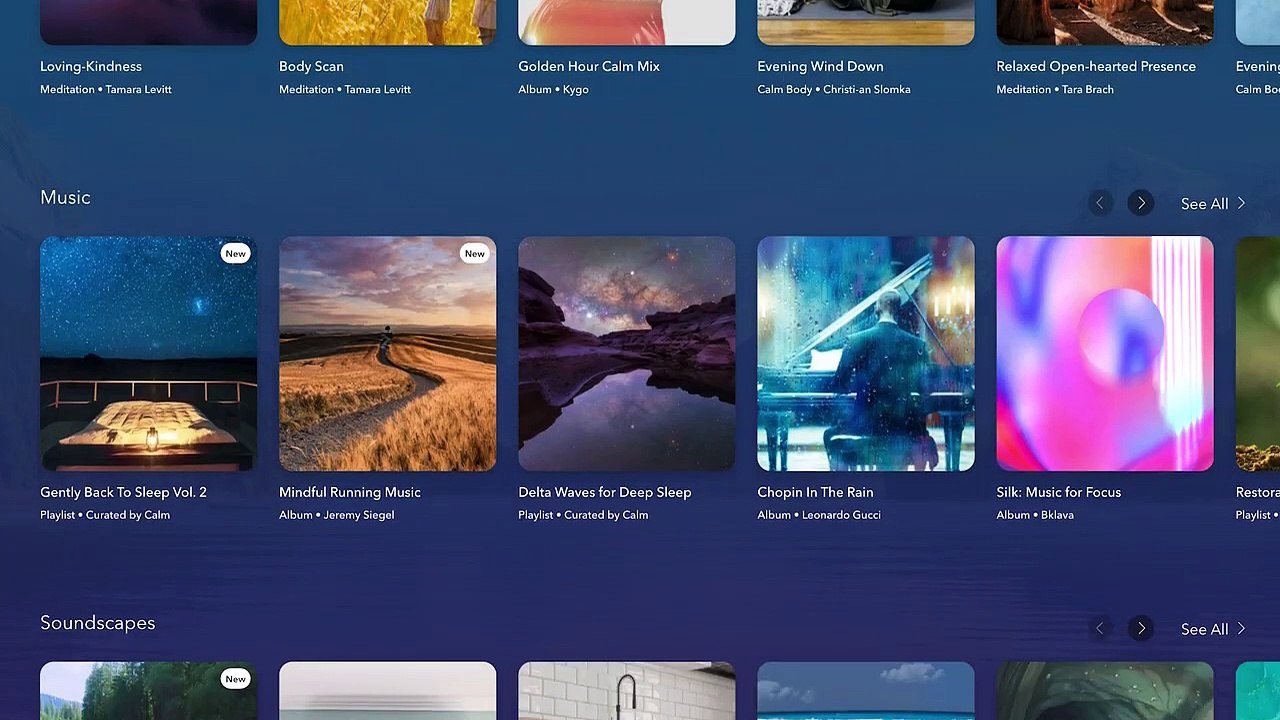The height and width of the screenshot is (720, 1280).
Task: Click the Relaxed Open-hearted Presence title
Action: (1096, 66)
